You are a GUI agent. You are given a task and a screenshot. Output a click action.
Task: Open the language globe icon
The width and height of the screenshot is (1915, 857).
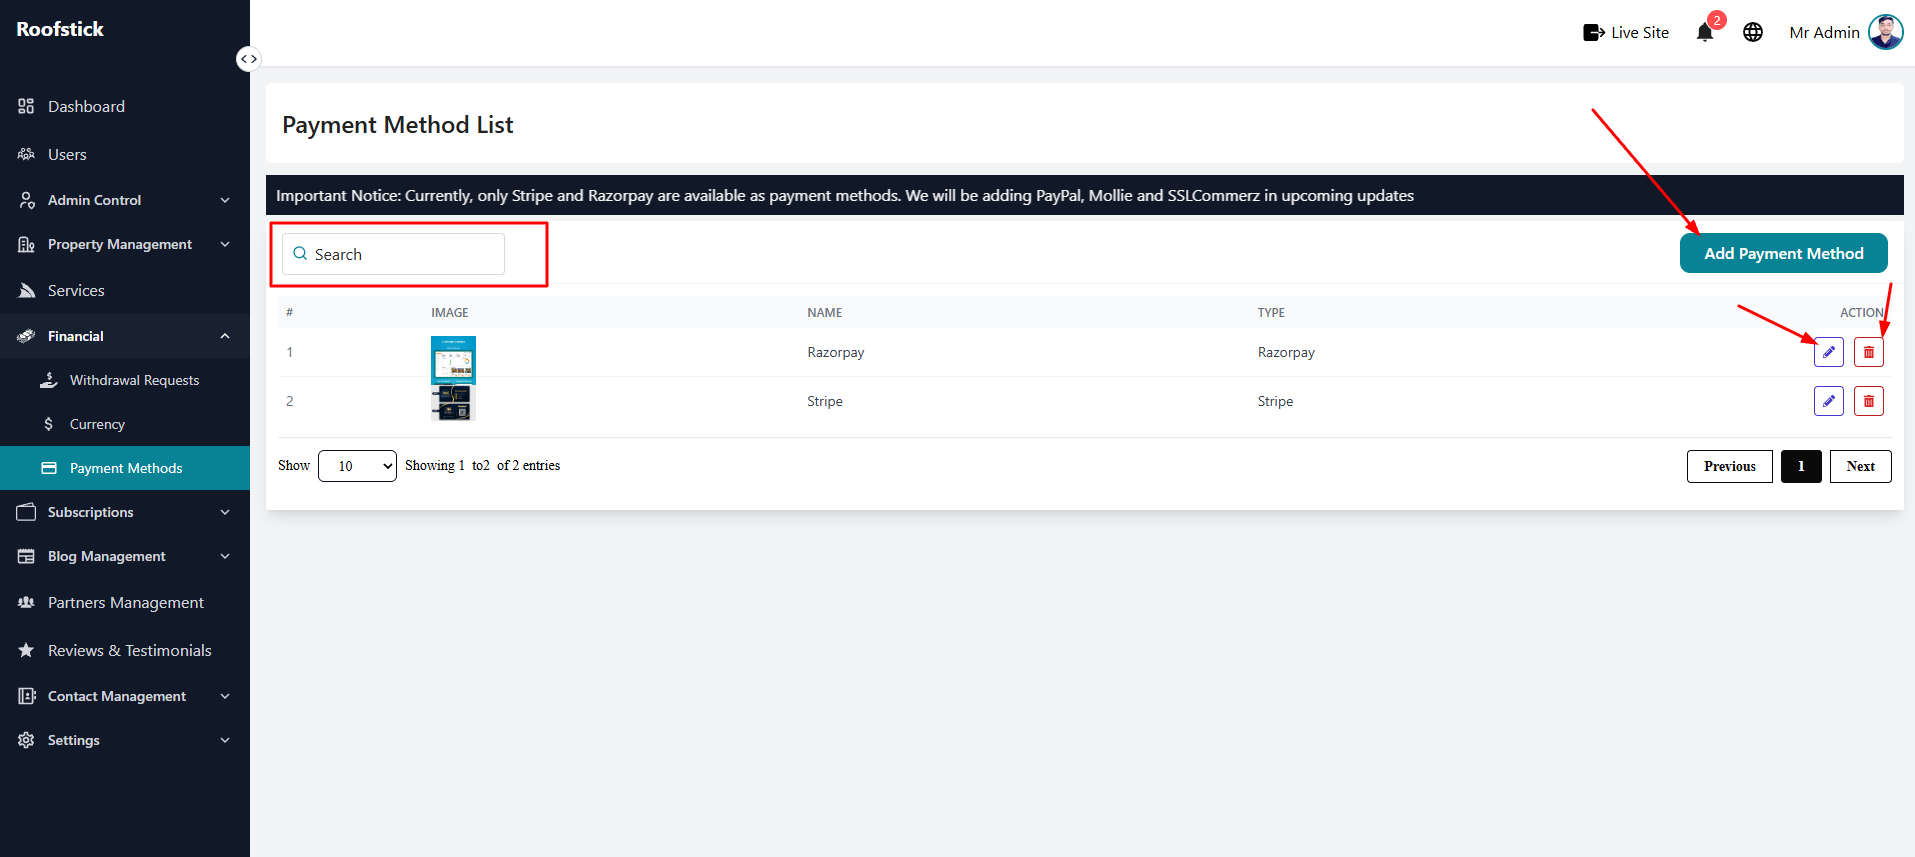pos(1753,32)
